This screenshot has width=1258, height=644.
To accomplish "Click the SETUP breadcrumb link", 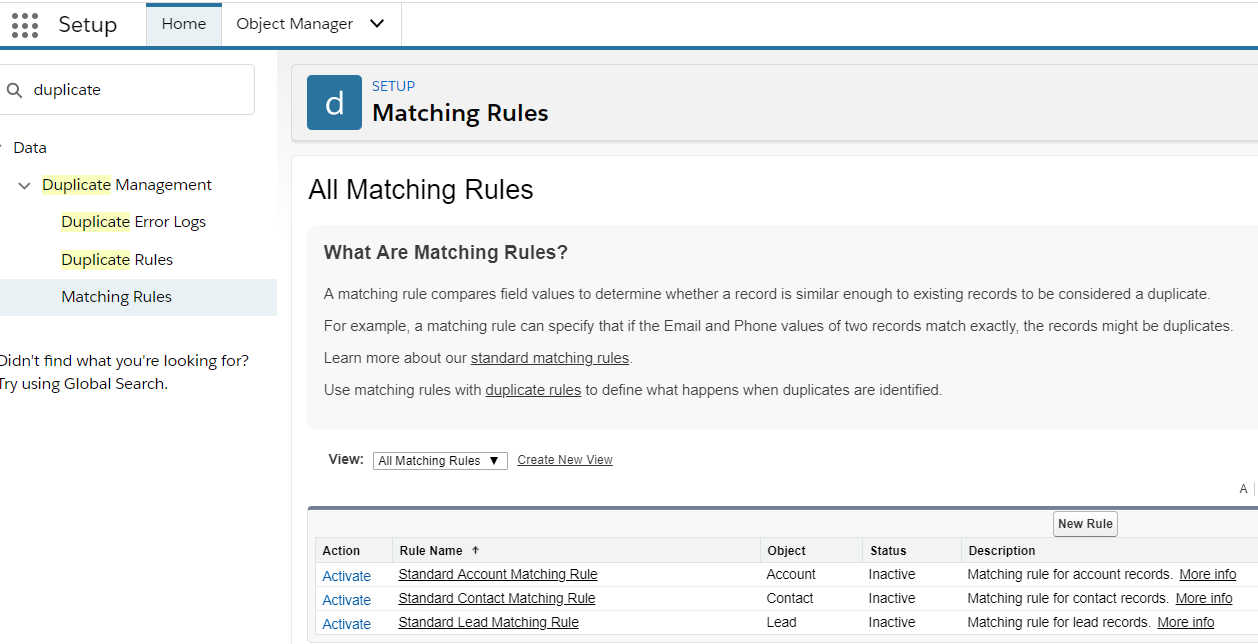I will pos(393,86).
